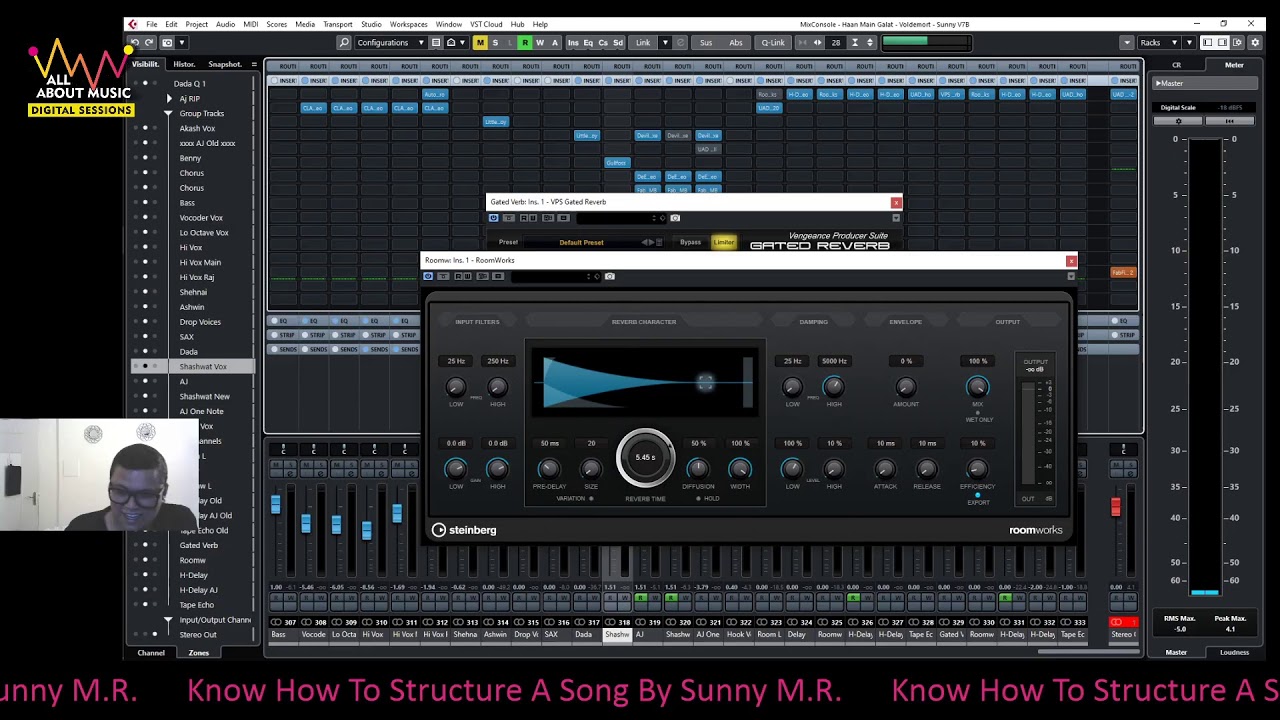The width and height of the screenshot is (1280, 720).
Task: Click Bypass in the Gated Reverb plugin
Action: click(690, 242)
